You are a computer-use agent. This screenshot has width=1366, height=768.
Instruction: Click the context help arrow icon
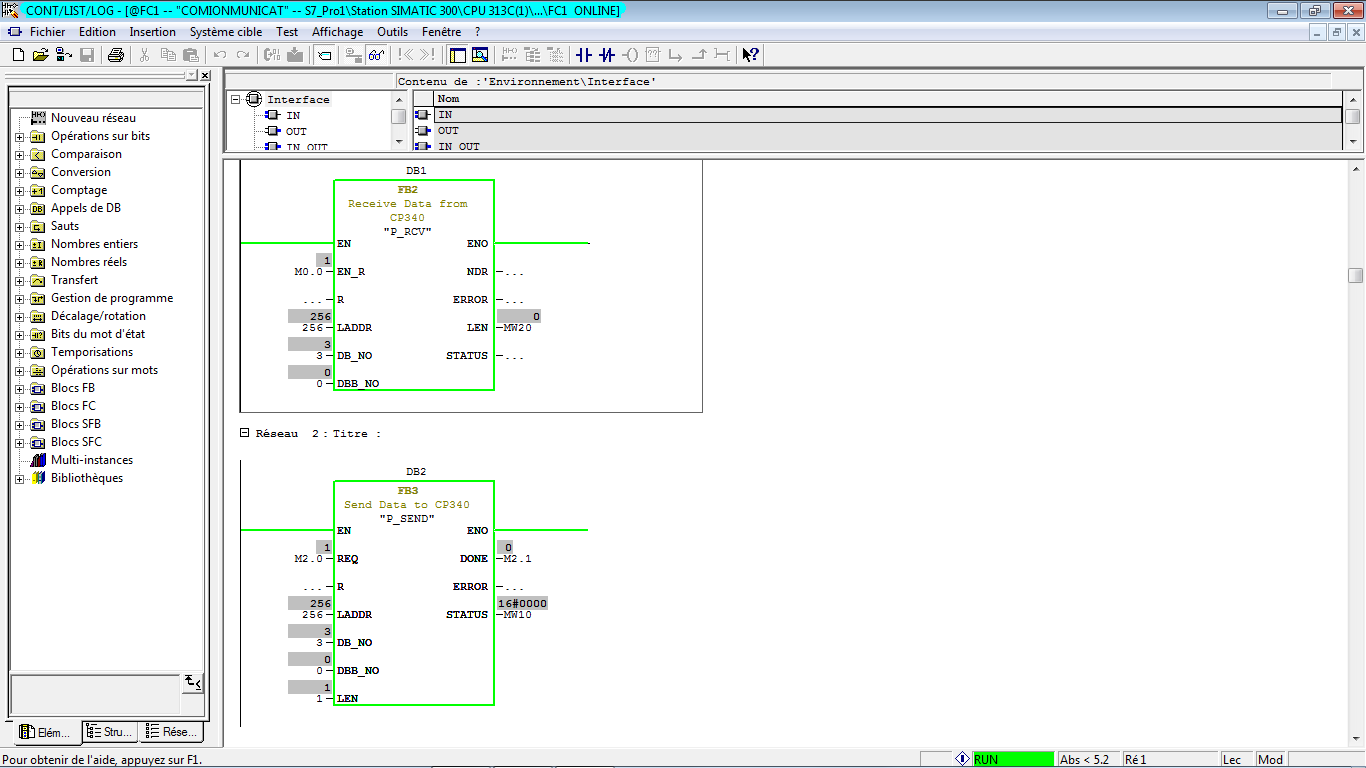click(750, 55)
